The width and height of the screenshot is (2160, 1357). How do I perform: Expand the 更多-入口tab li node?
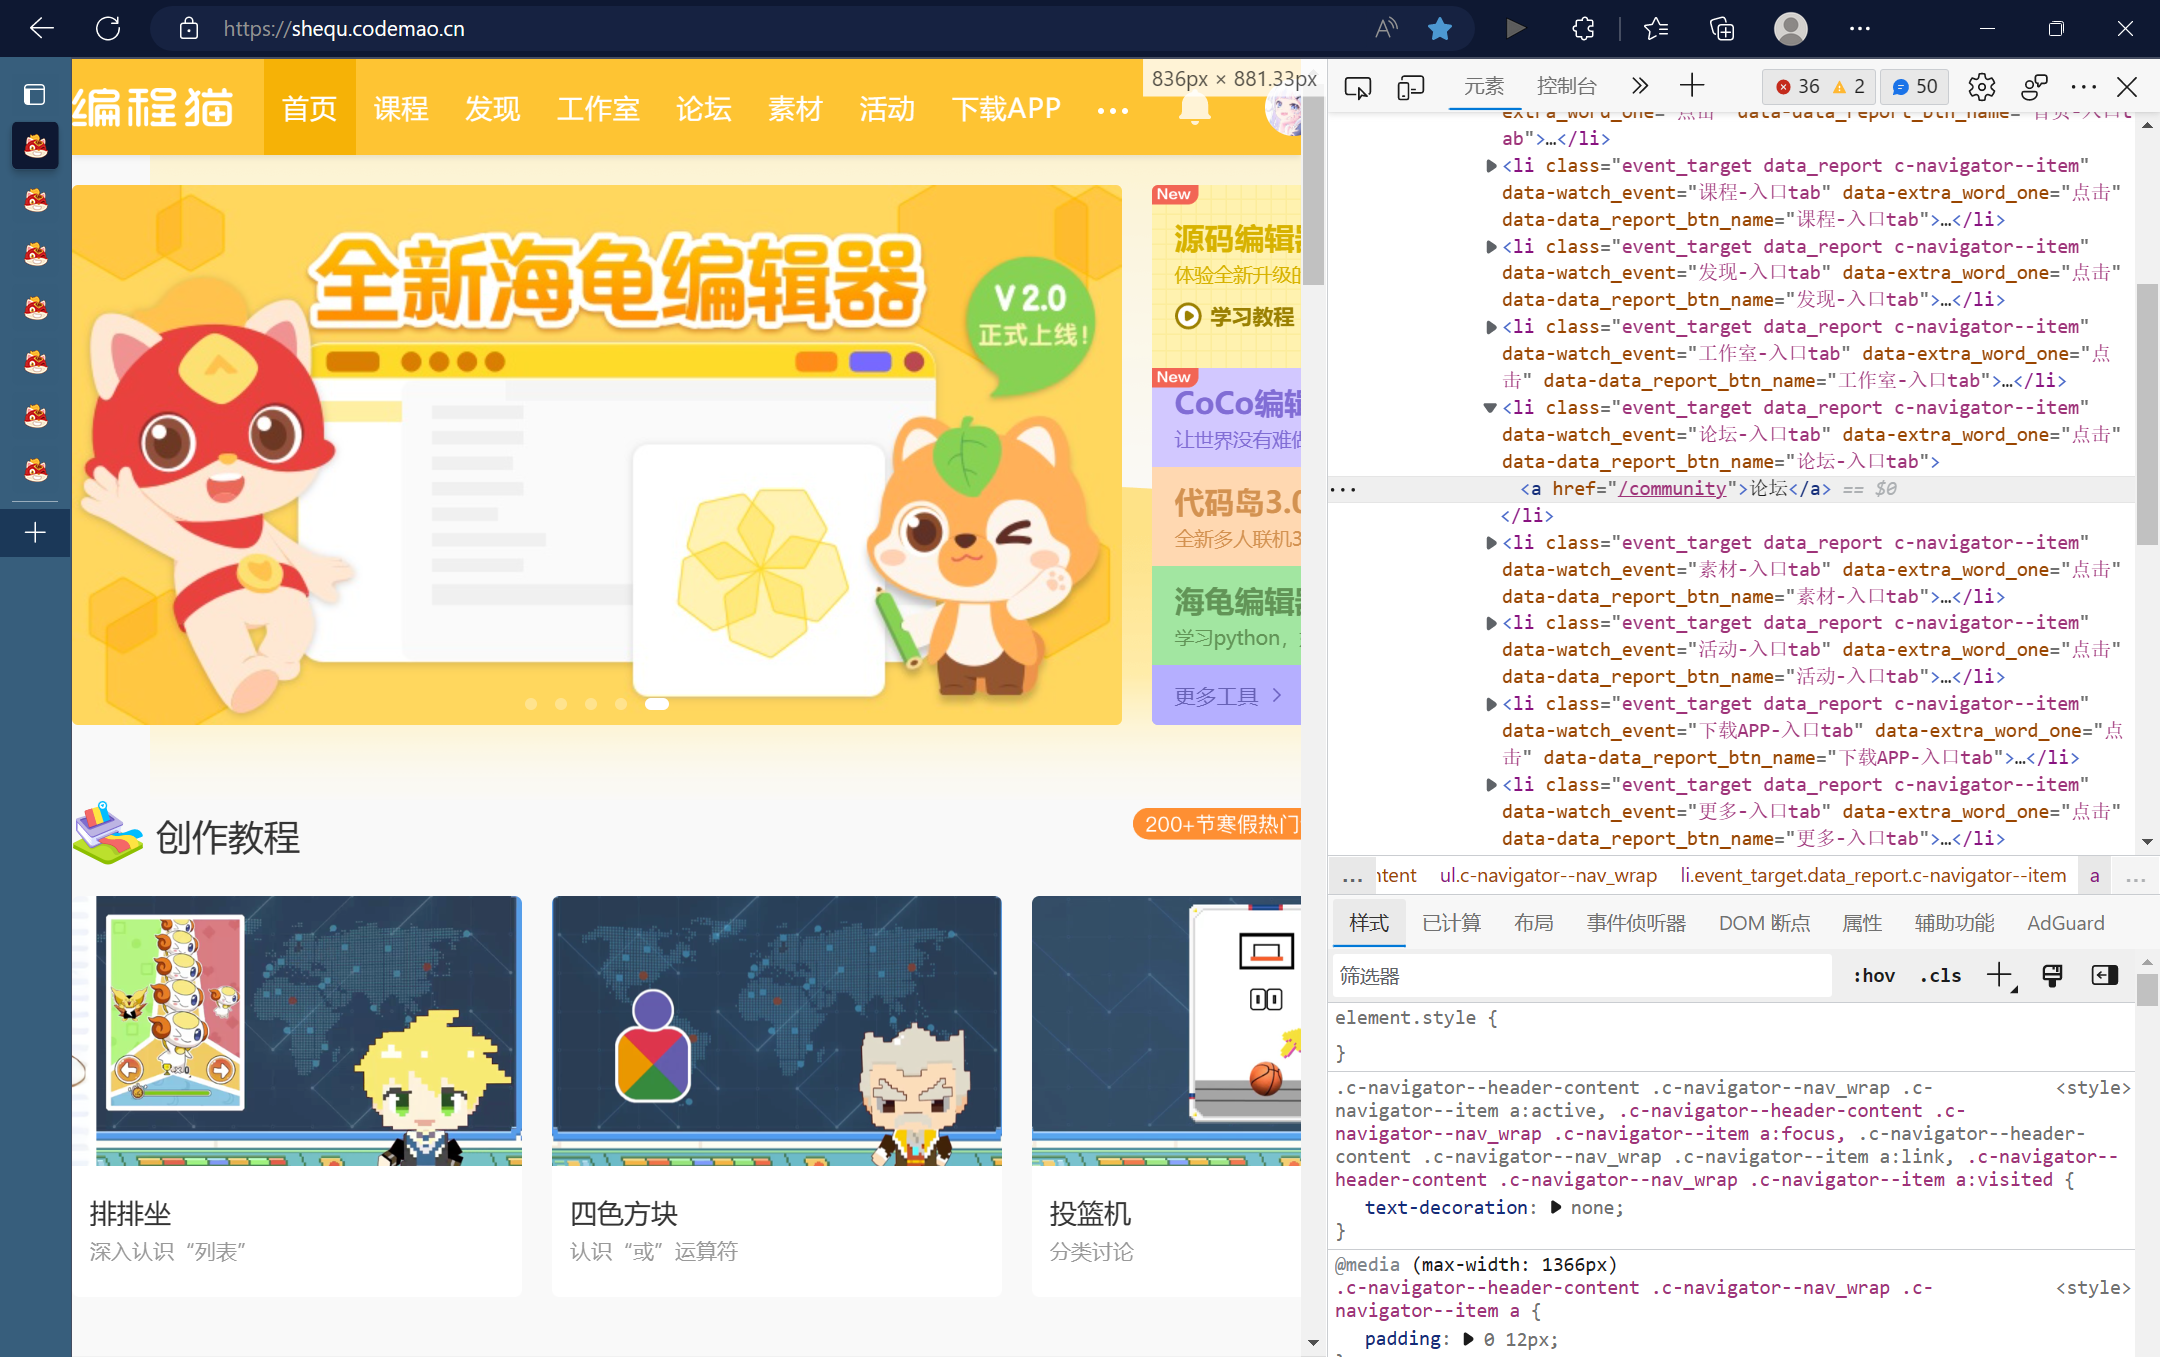(1491, 785)
